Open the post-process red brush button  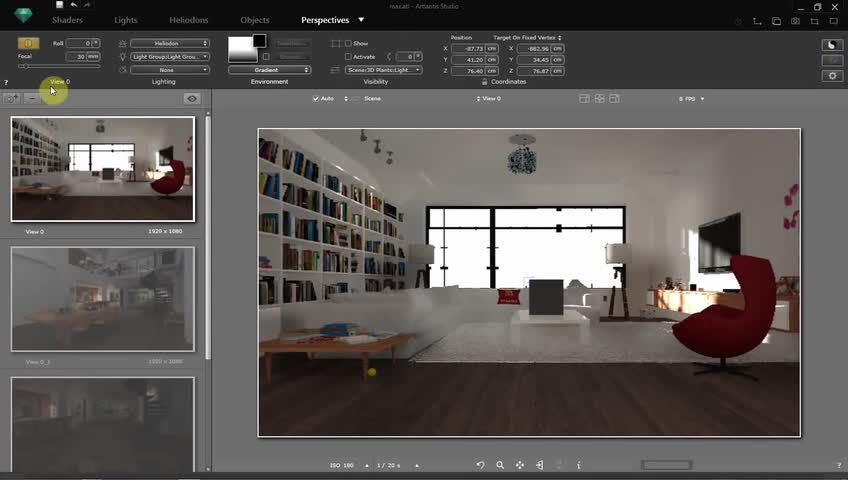[832, 60]
